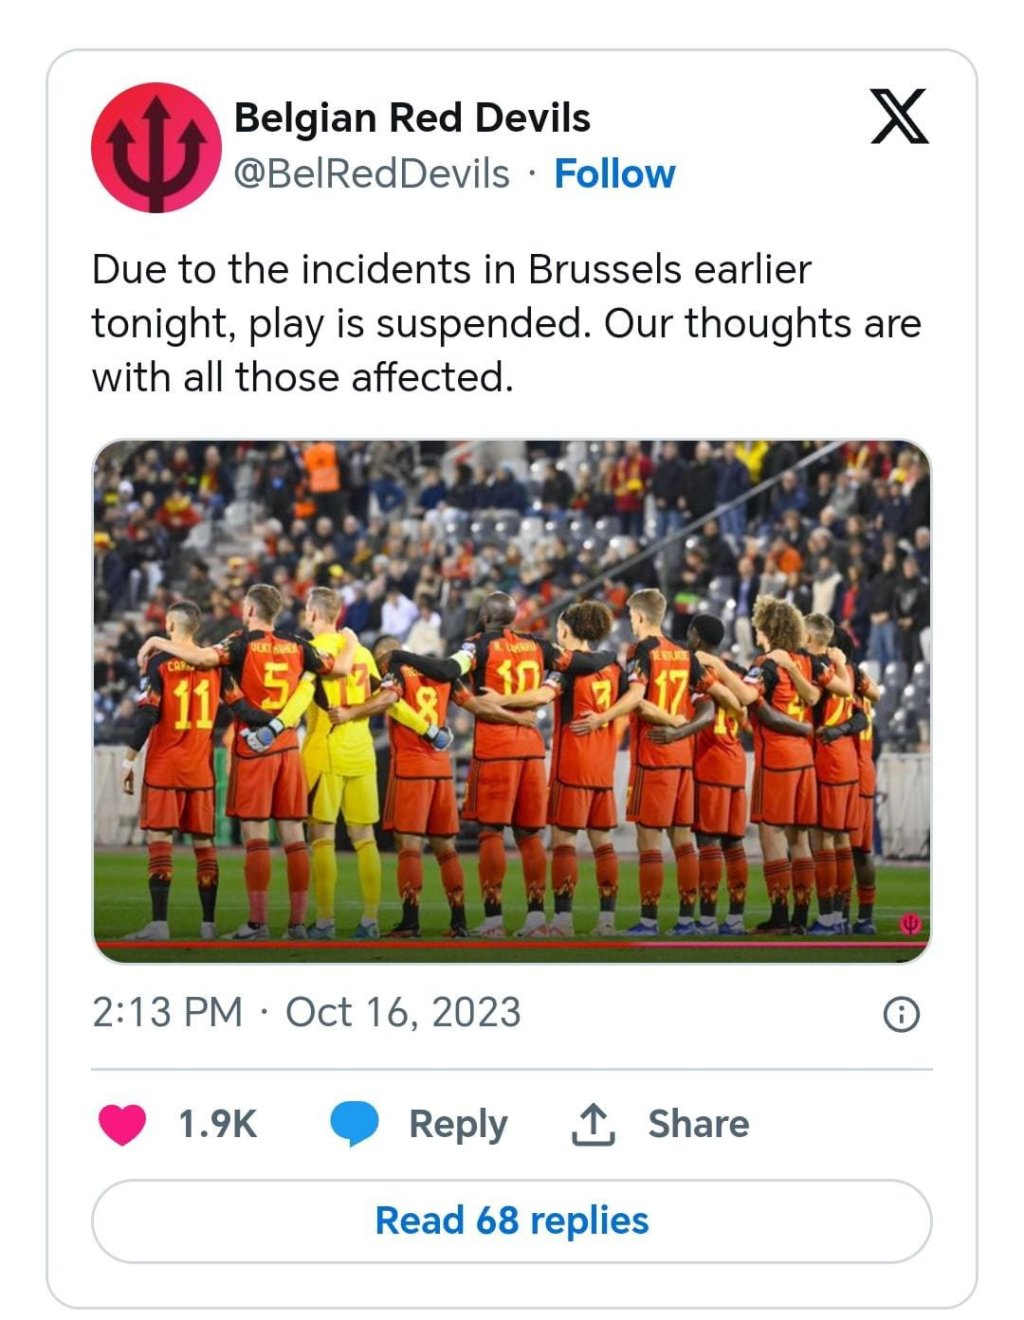
Task: Open the Belgian Red Devils display name
Action: [412, 118]
